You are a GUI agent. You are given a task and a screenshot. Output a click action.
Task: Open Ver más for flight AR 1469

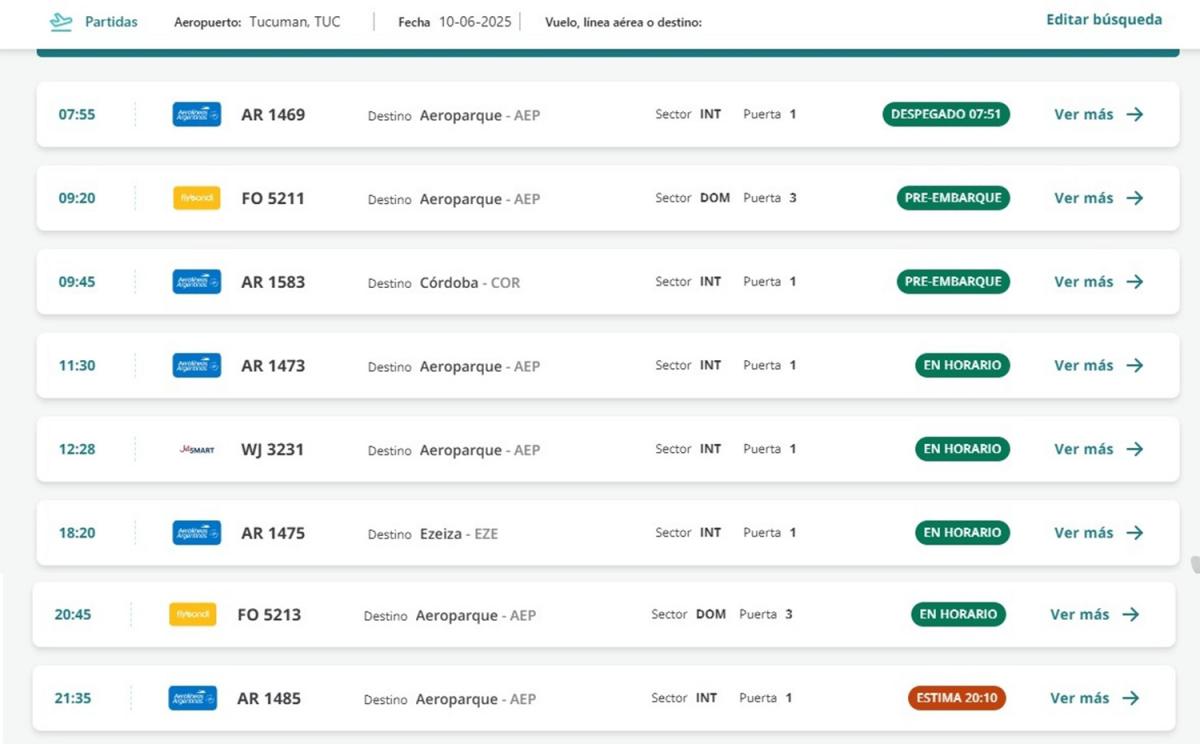(x=1084, y=114)
